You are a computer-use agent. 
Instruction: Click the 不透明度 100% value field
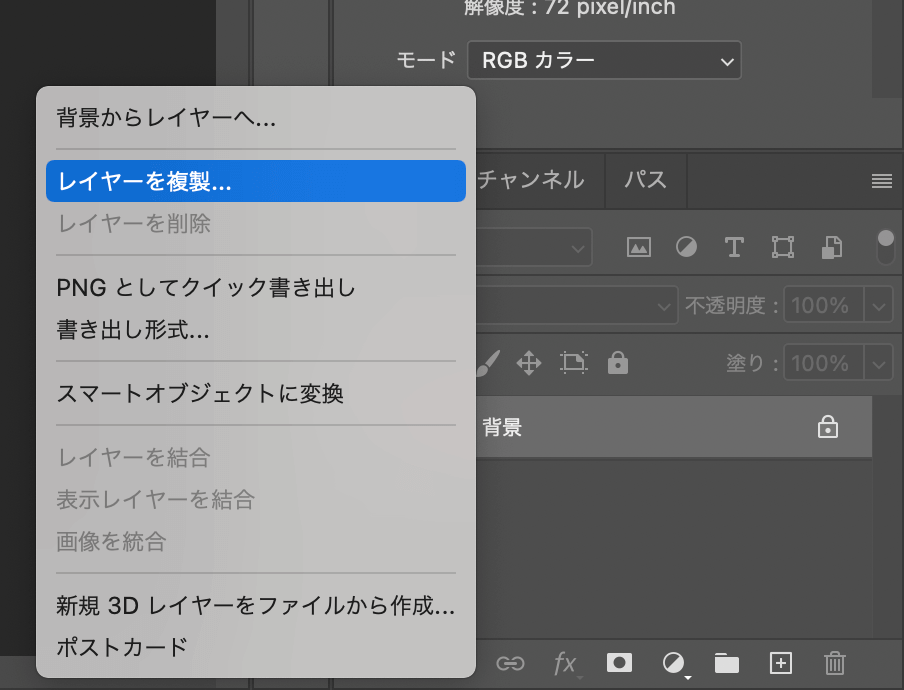click(x=823, y=305)
